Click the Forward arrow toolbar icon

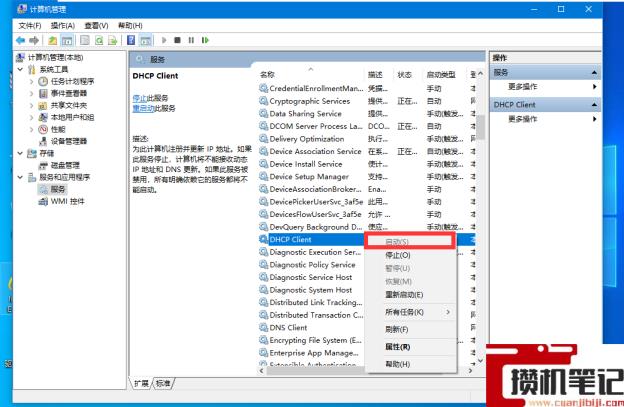[34, 40]
